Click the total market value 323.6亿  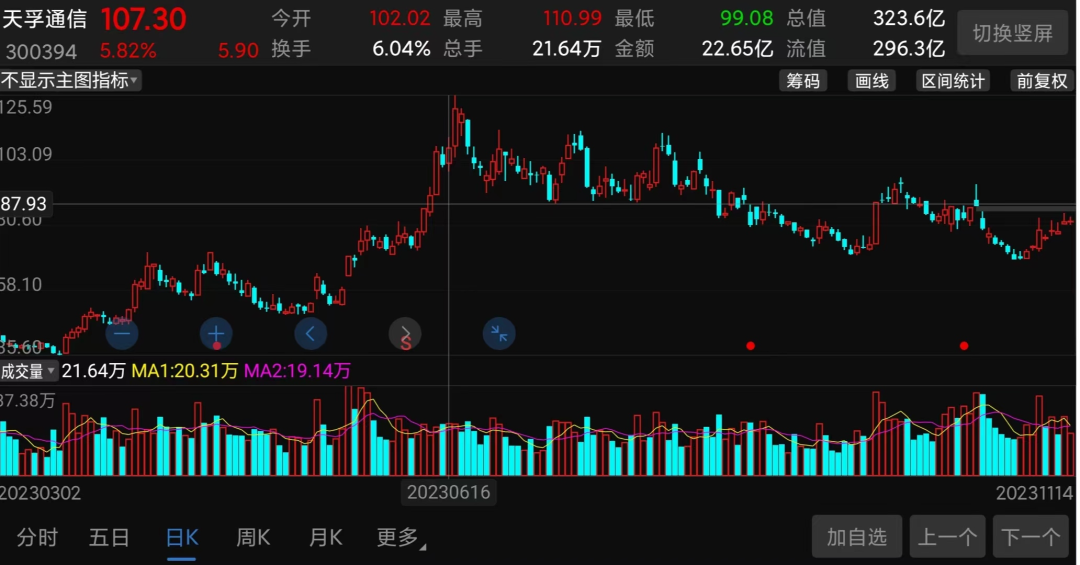908,18
